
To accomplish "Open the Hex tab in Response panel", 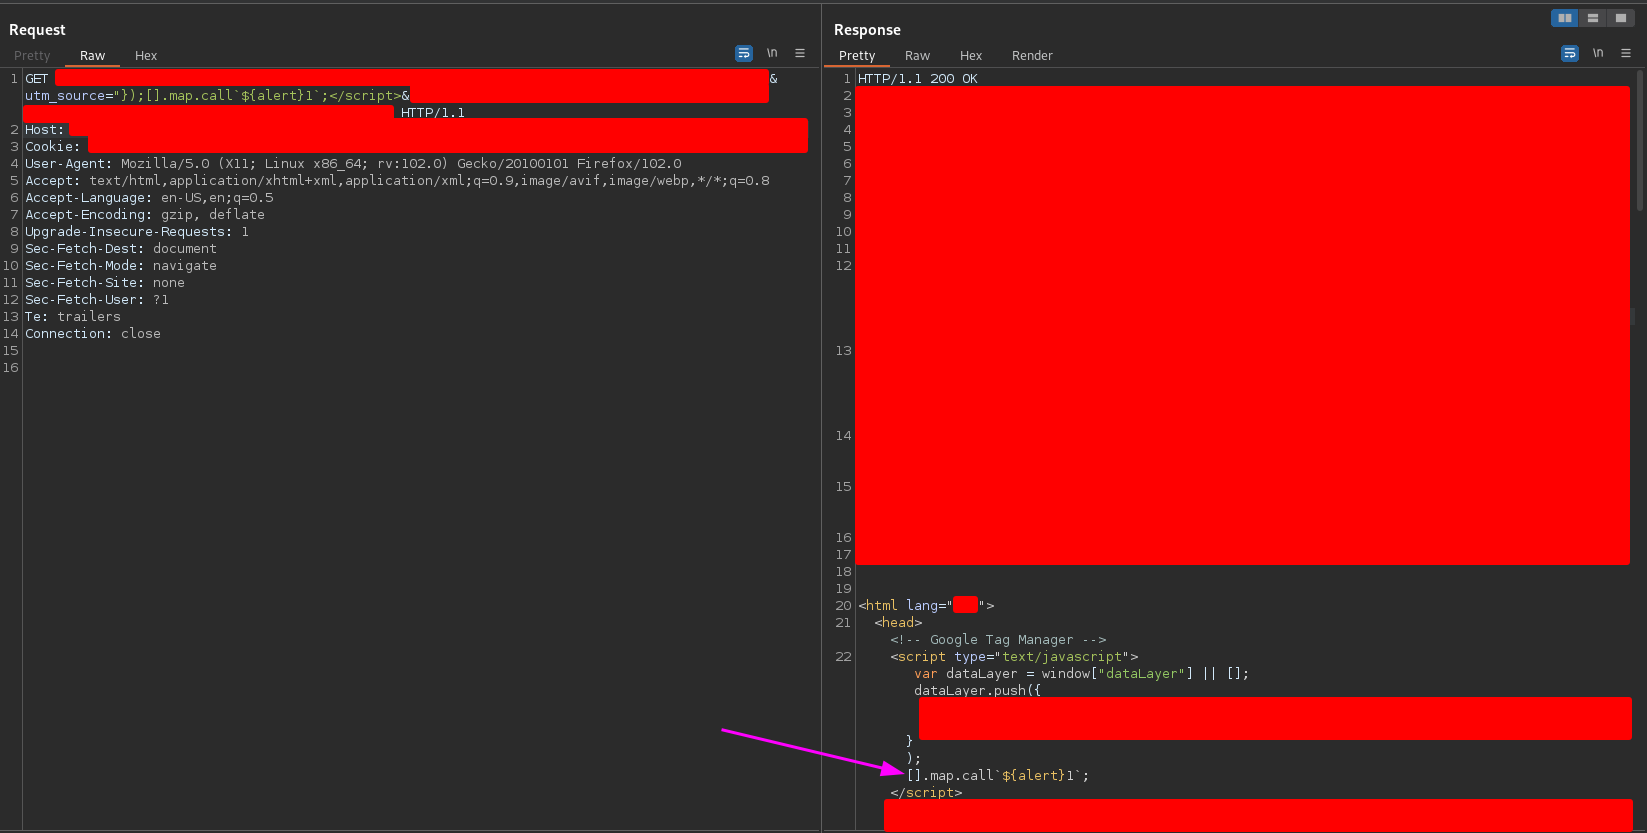I will point(971,56).
